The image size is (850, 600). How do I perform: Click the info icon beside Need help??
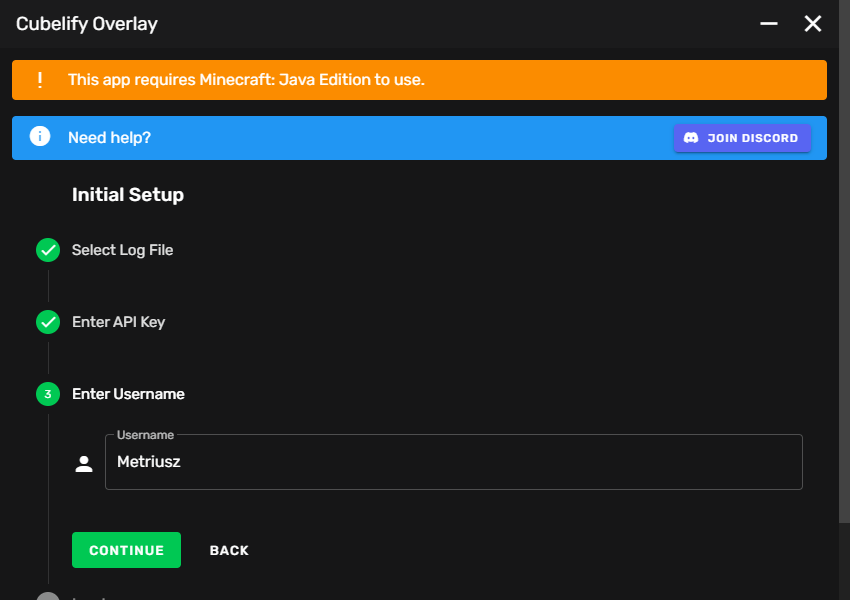tap(40, 137)
